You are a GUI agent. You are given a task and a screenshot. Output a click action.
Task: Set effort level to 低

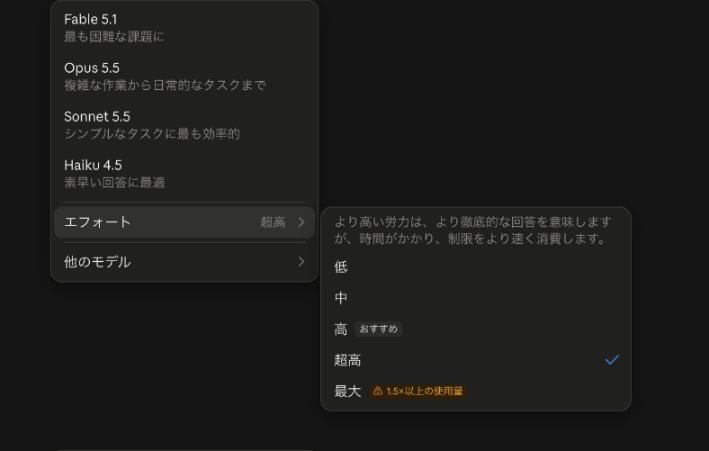click(x=476, y=267)
